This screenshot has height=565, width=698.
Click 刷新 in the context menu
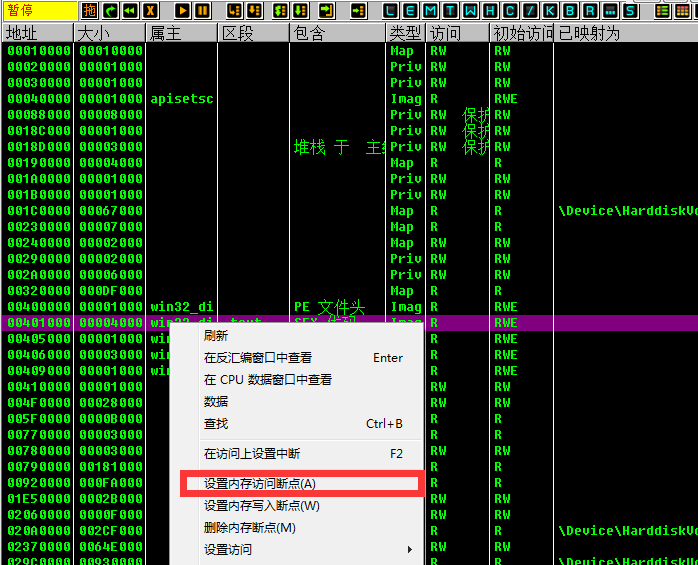point(216,336)
